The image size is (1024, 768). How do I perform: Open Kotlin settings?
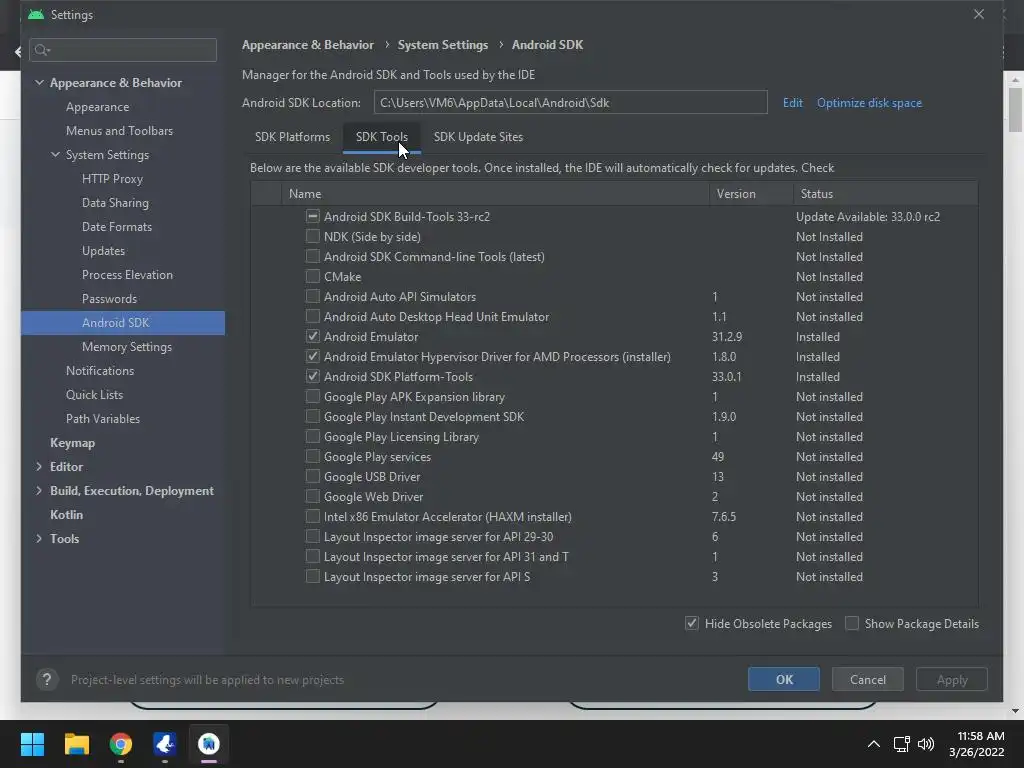67,515
